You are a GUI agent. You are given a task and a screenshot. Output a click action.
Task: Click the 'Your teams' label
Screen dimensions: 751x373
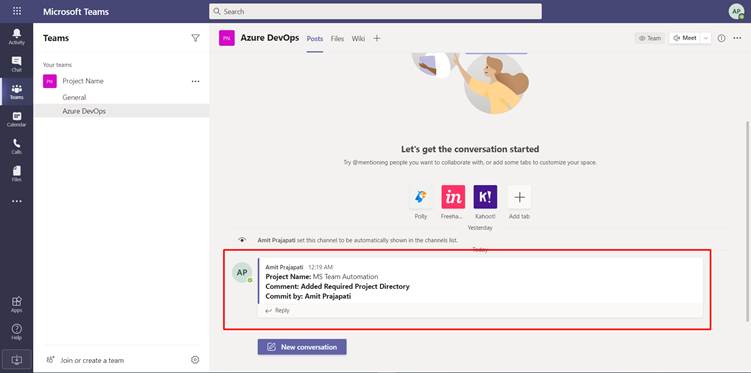[57, 65]
